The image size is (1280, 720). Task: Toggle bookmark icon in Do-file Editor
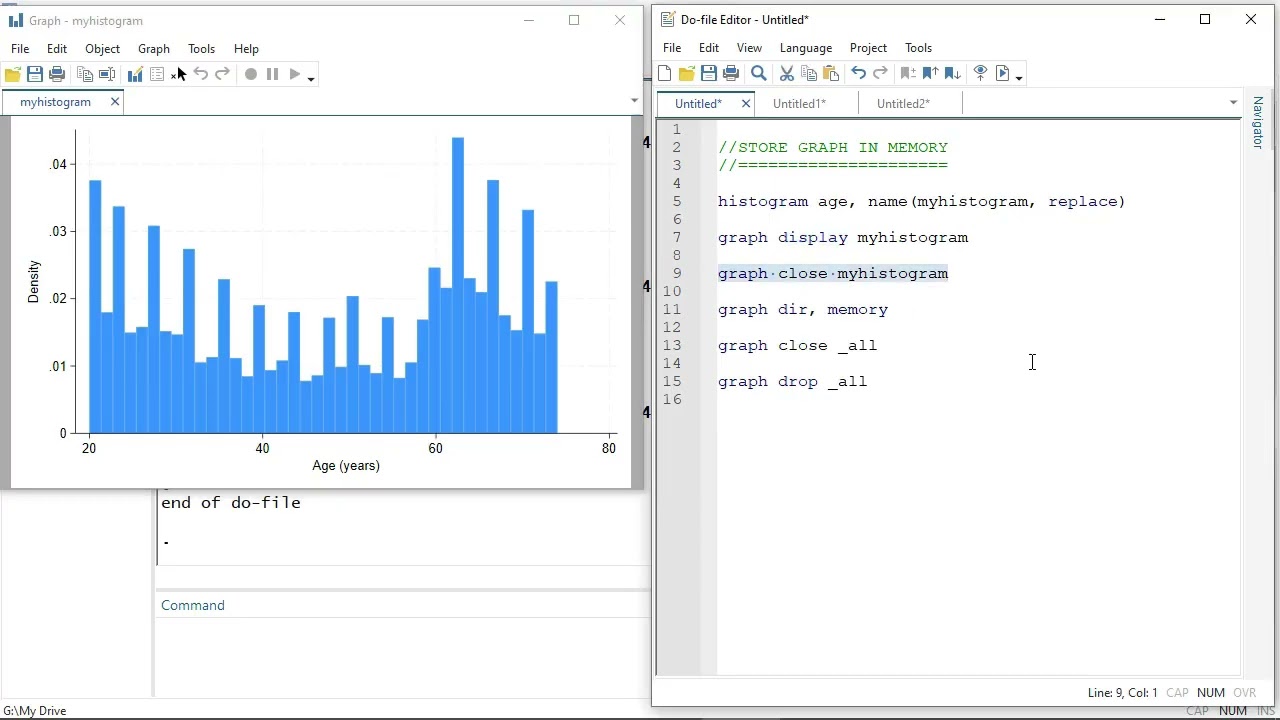908,73
